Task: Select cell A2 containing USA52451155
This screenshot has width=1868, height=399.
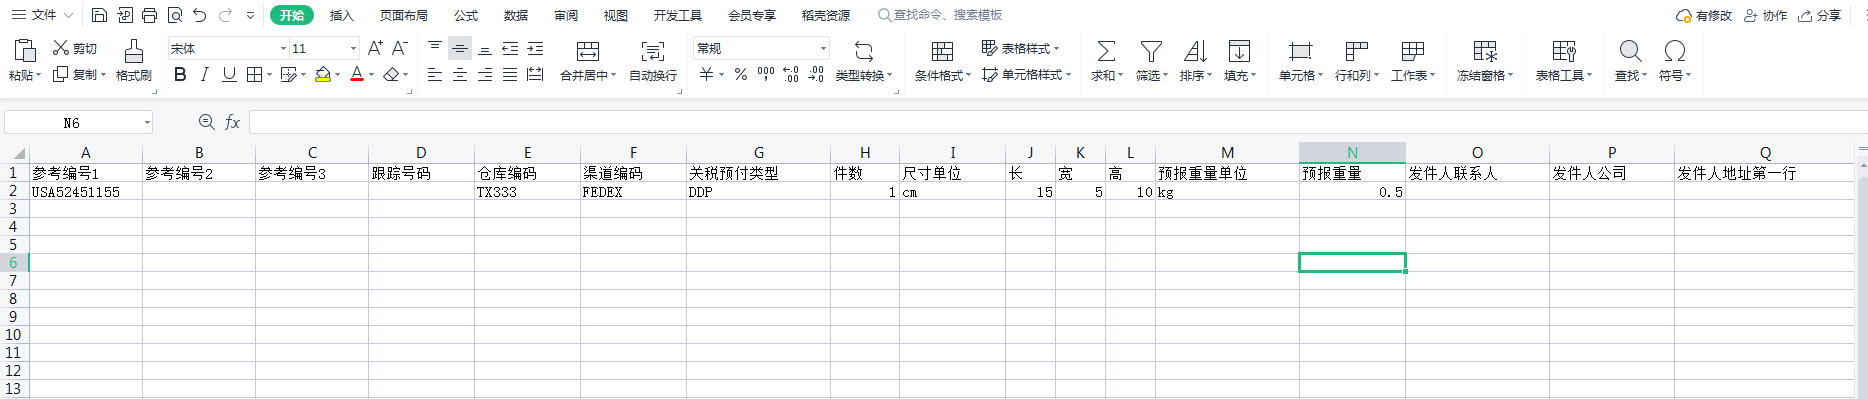Action: tap(86, 192)
